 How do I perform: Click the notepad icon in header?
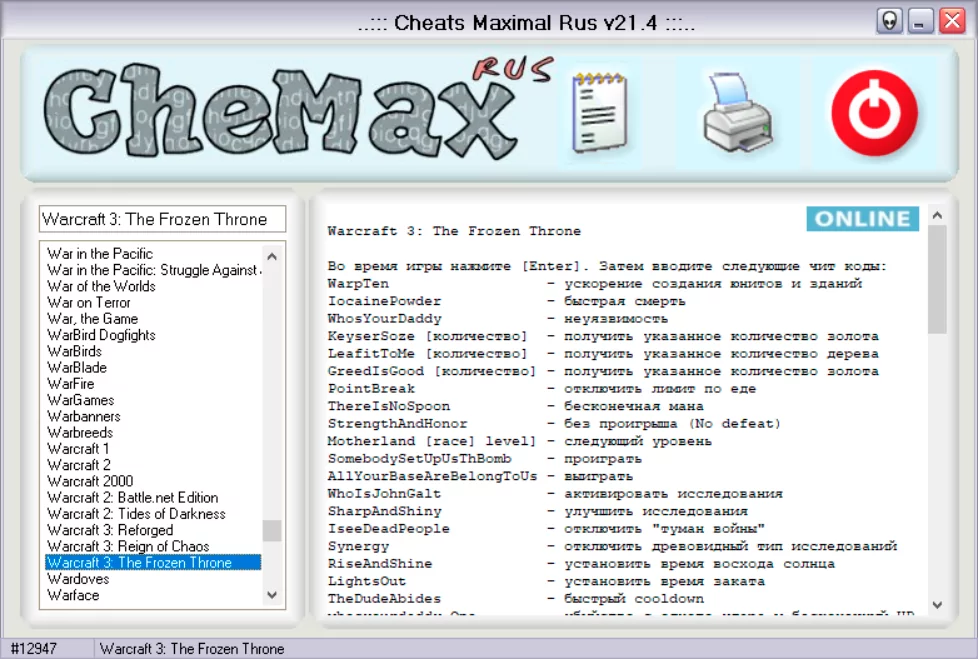coord(599,112)
